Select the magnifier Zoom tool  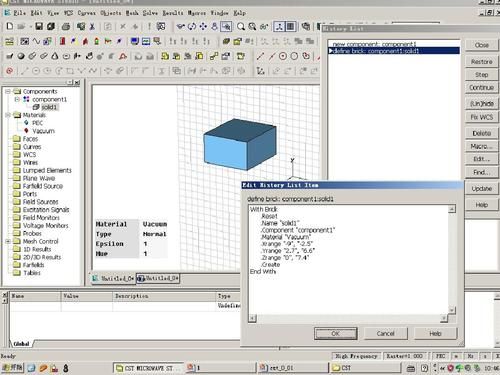pyautogui.click(x=241, y=26)
